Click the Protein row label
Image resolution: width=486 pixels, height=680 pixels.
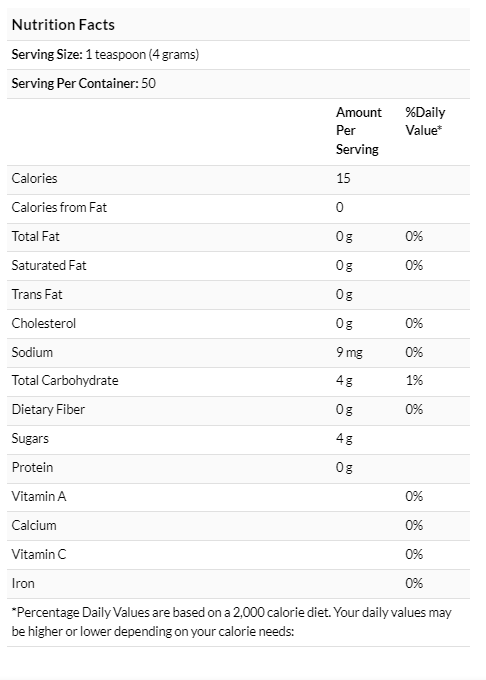(33, 468)
